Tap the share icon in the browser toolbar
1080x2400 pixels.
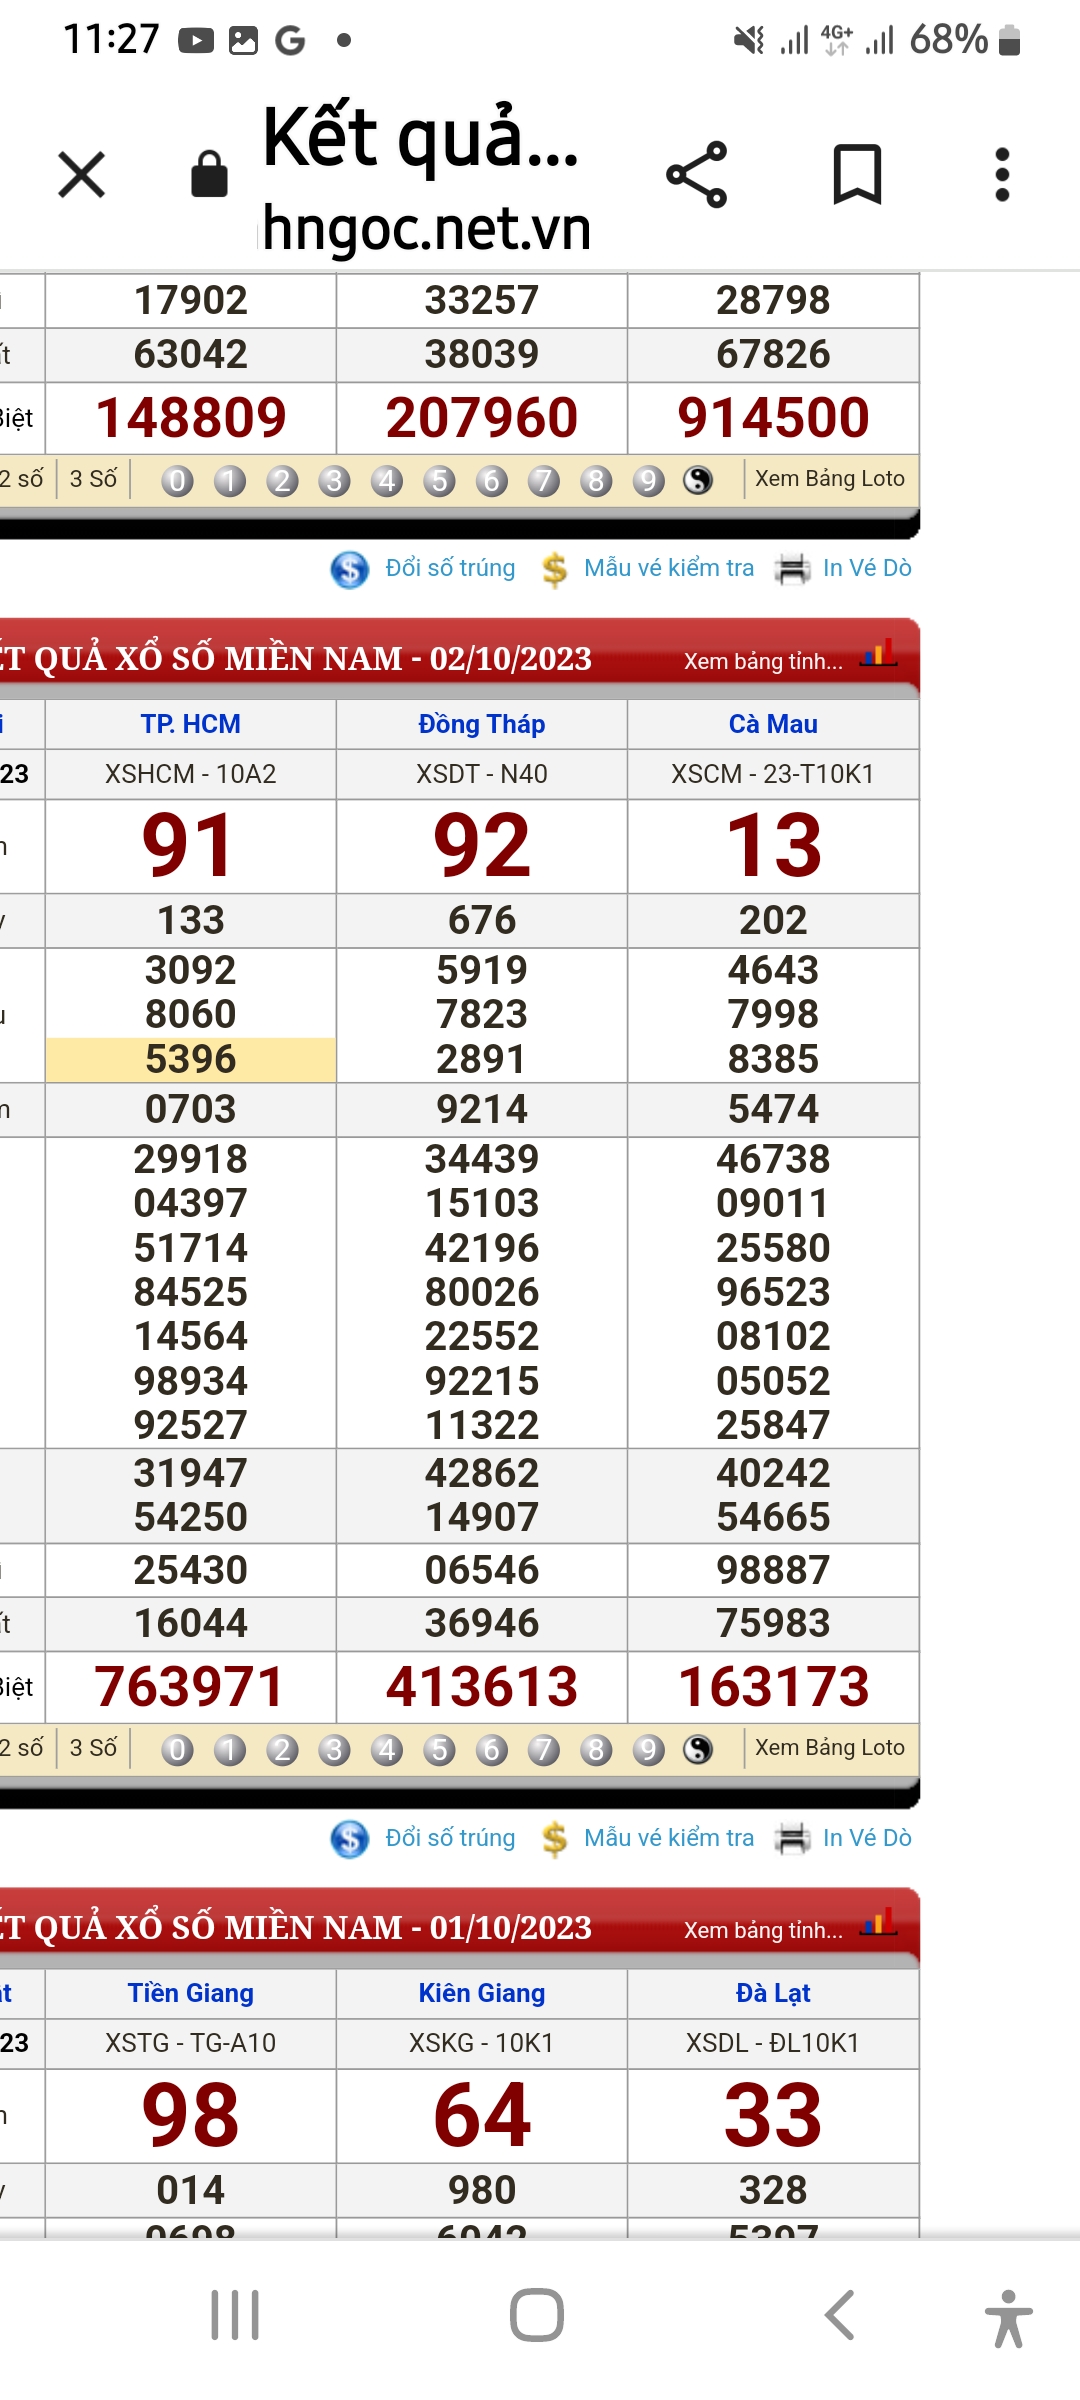[x=697, y=175]
